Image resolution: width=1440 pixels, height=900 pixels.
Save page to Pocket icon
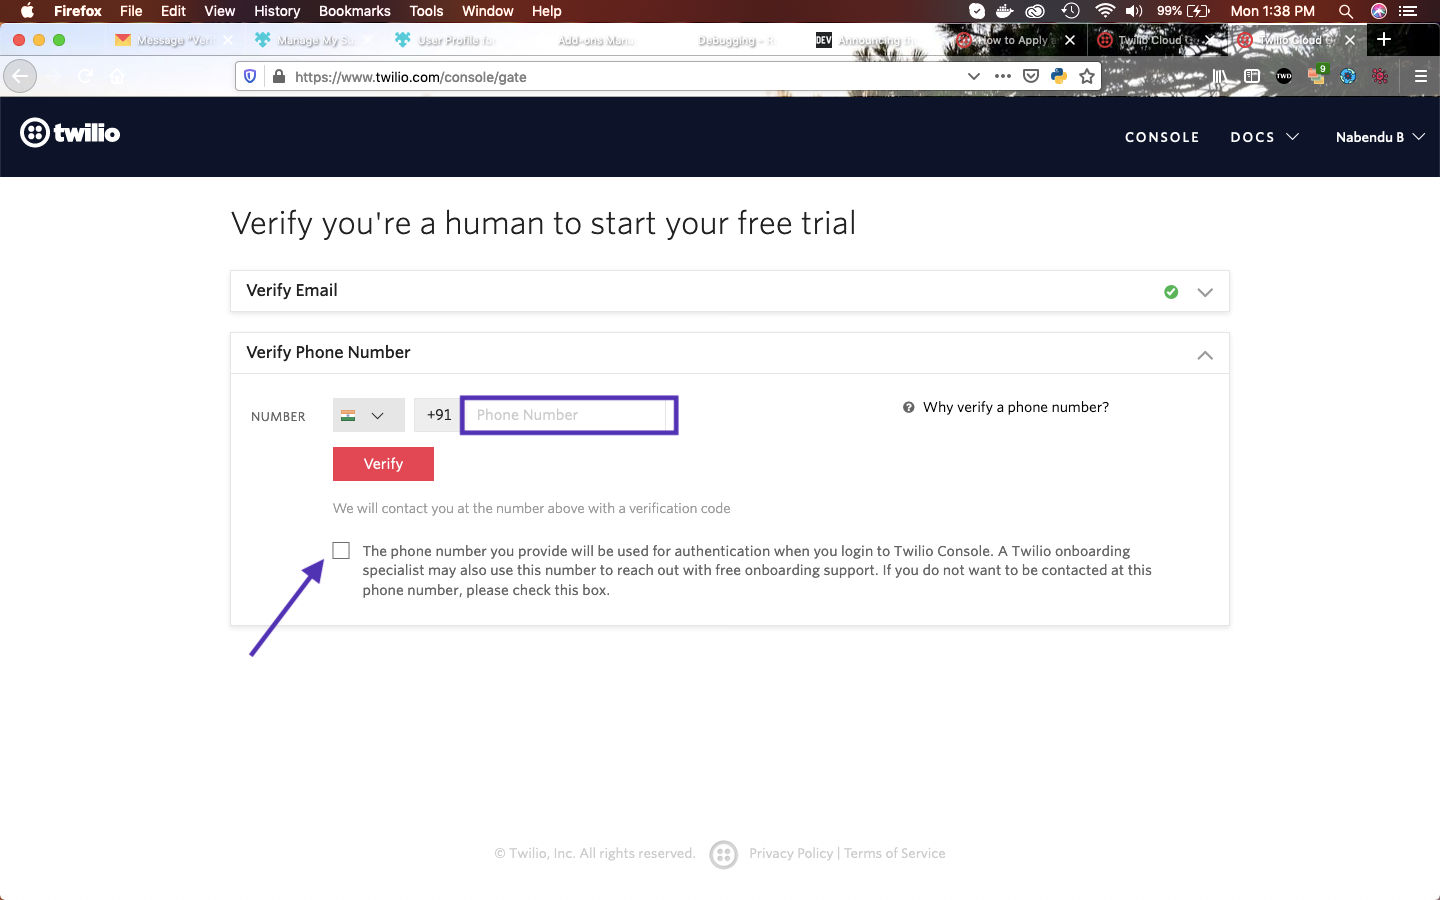[1031, 76]
